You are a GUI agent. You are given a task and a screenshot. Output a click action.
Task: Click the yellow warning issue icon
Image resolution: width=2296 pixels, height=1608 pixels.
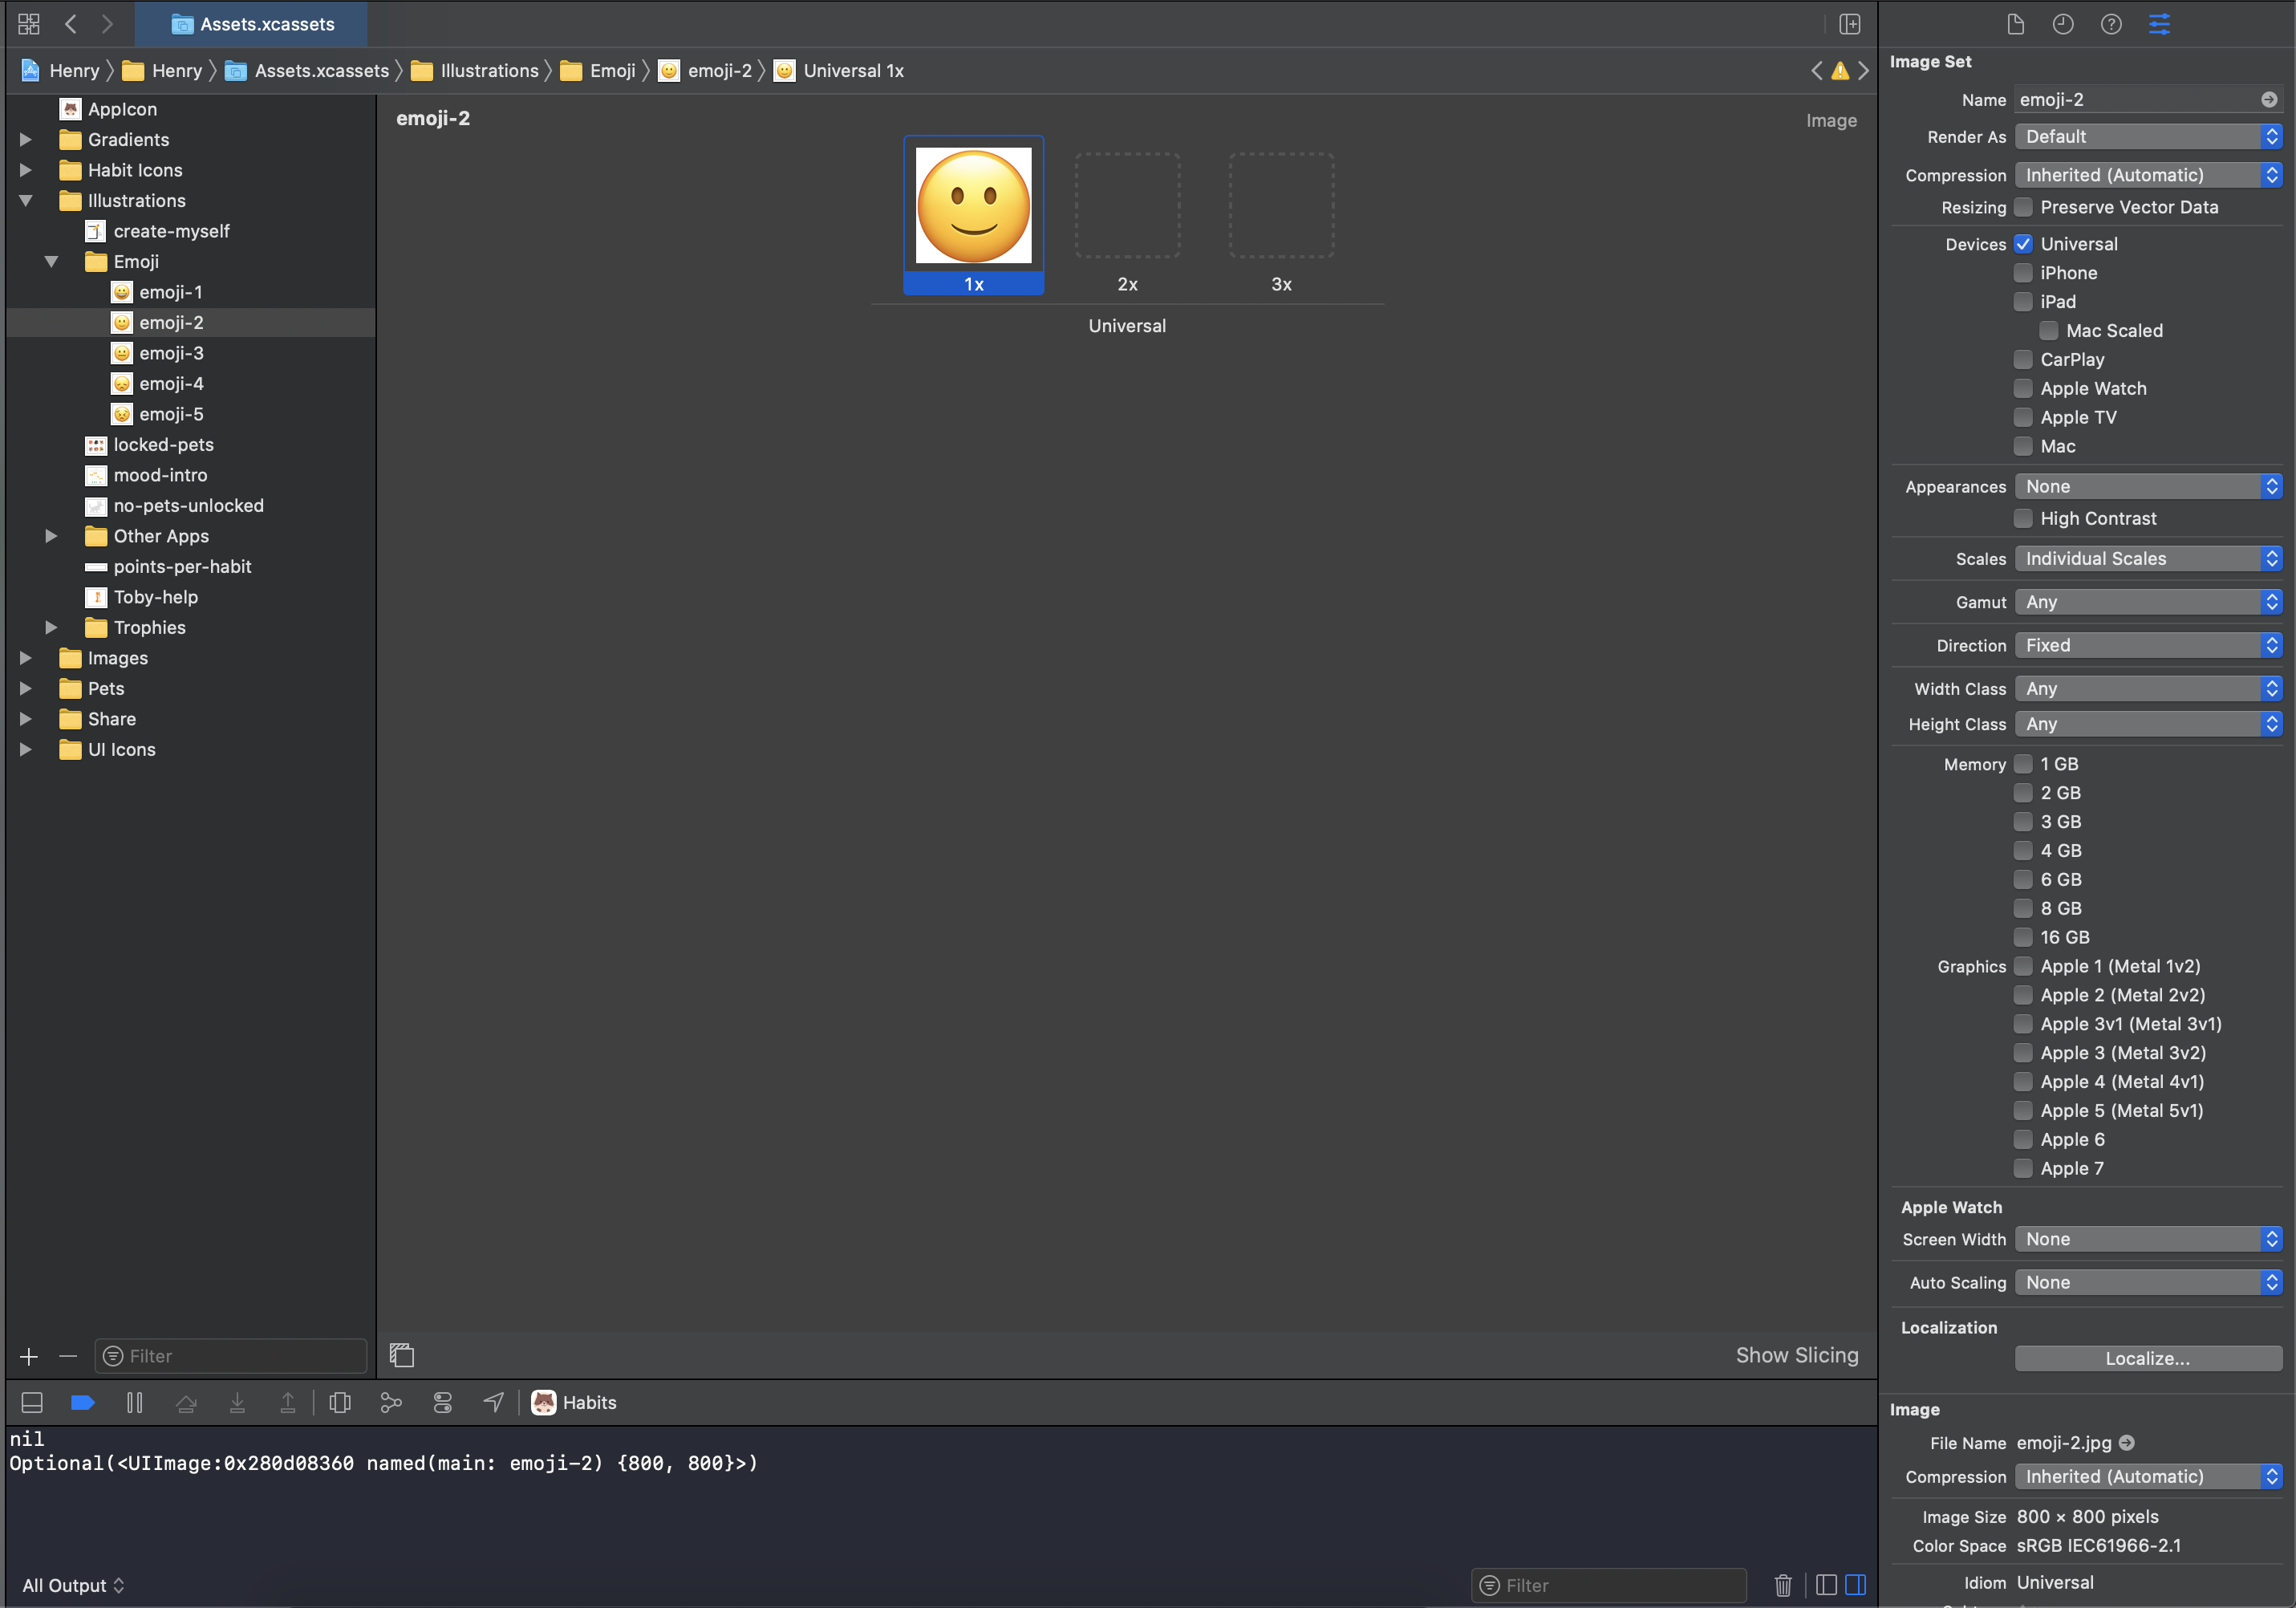click(x=1840, y=71)
